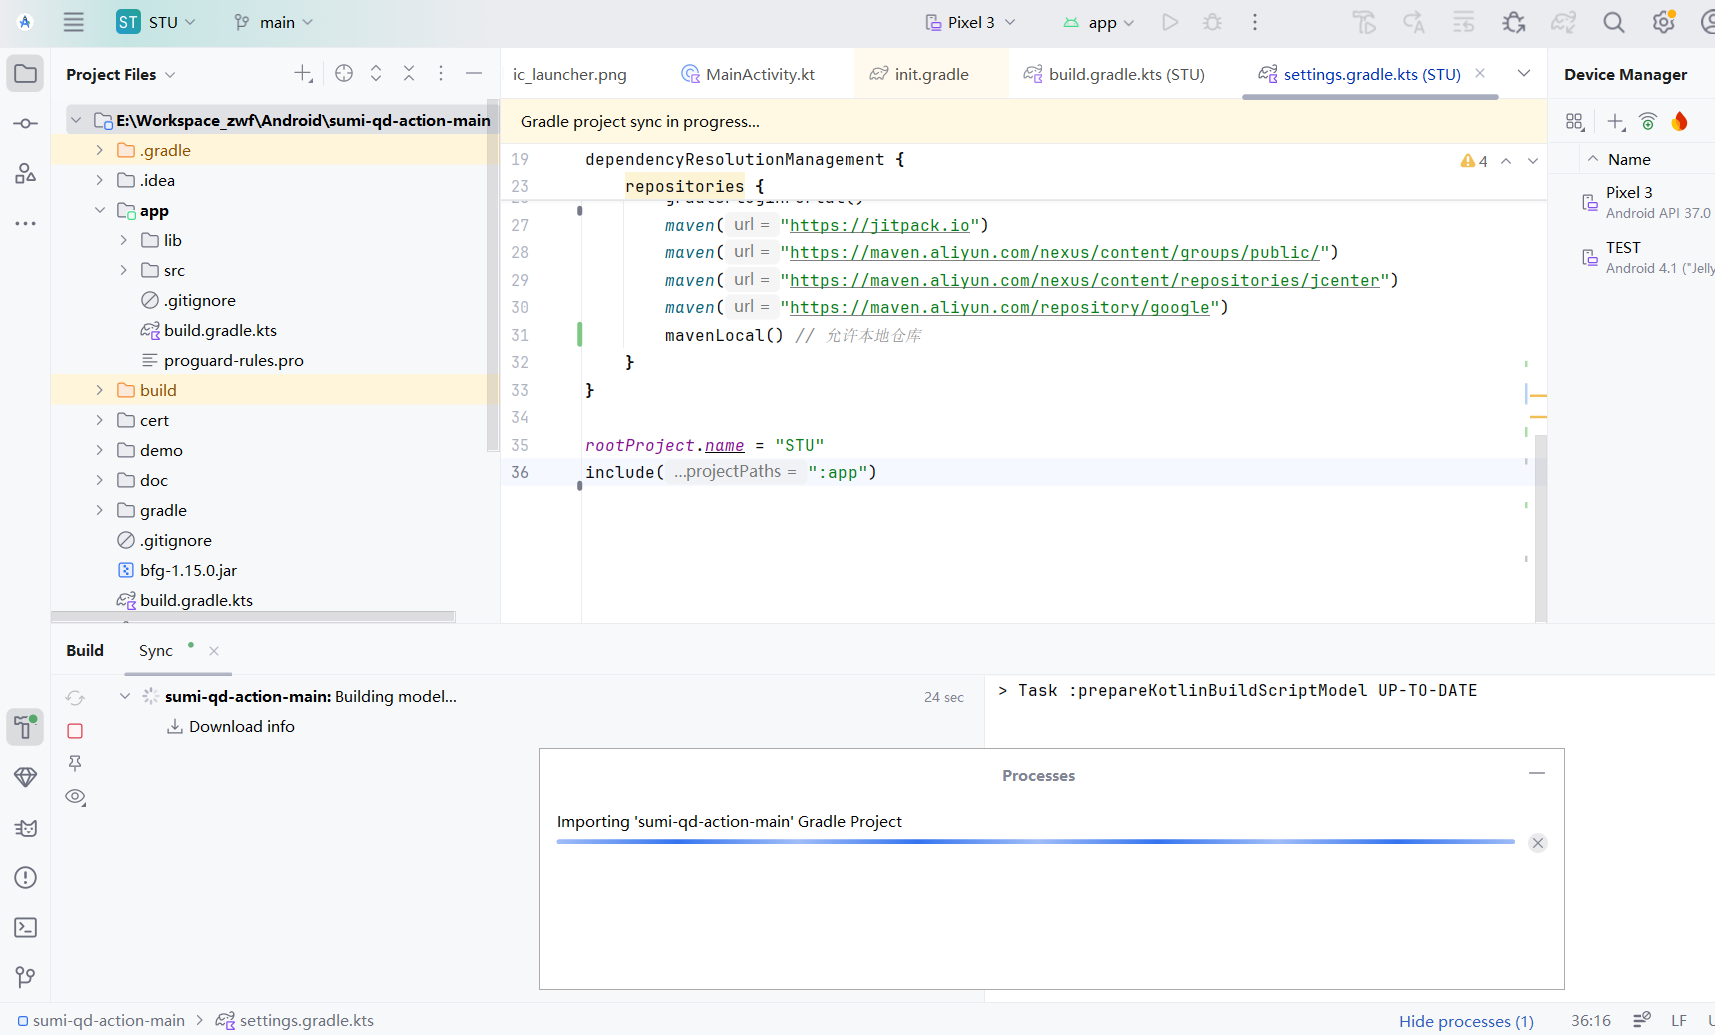The height and width of the screenshot is (1035, 1715).
Task: Open main branch dropdown
Action: (273, 22)
